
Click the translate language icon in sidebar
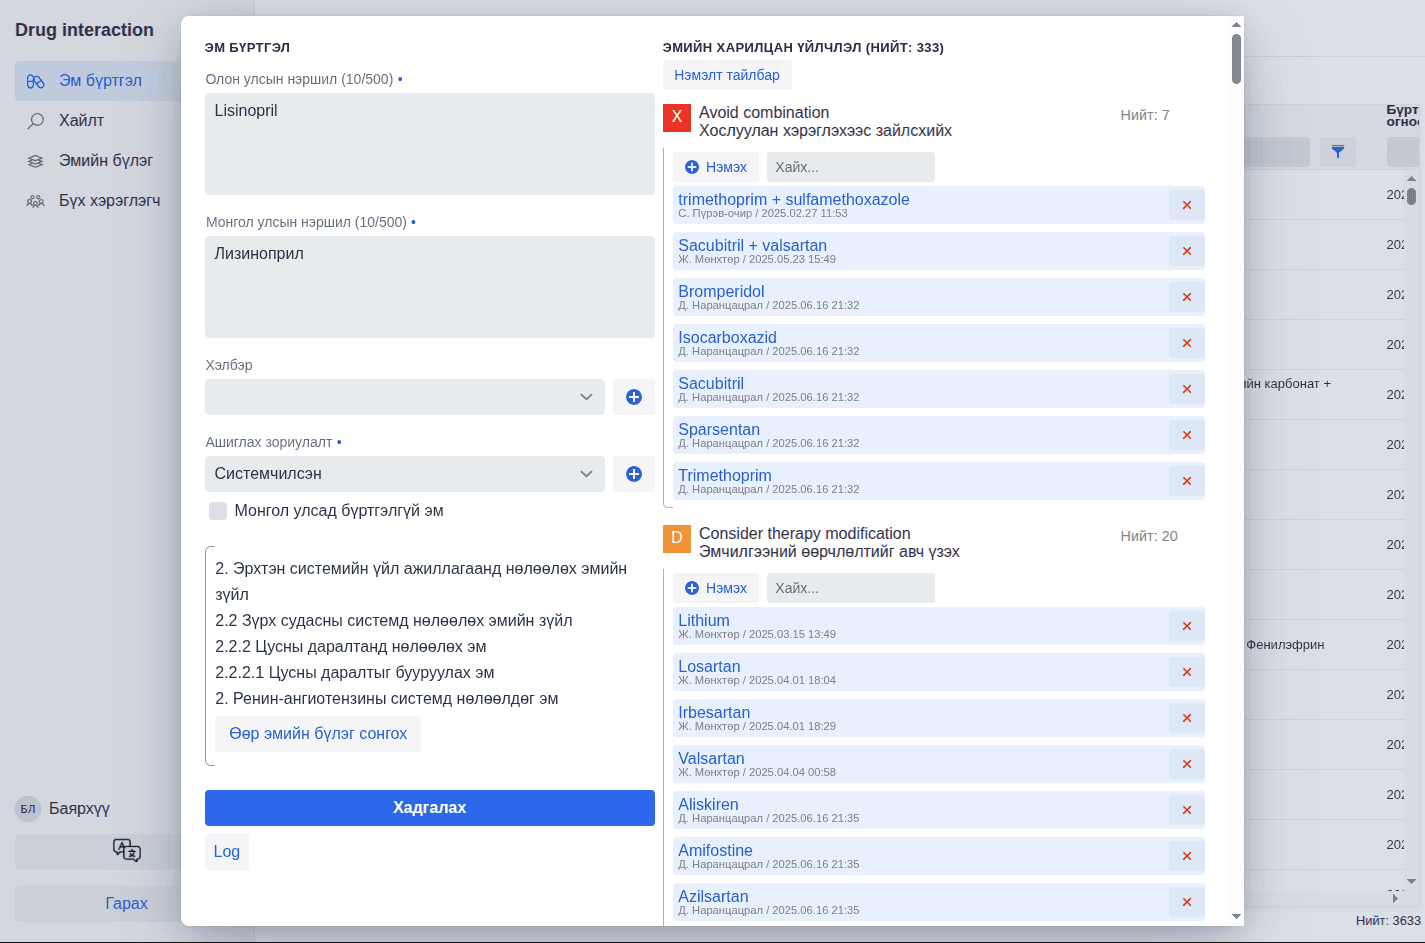tap(126, 851)
